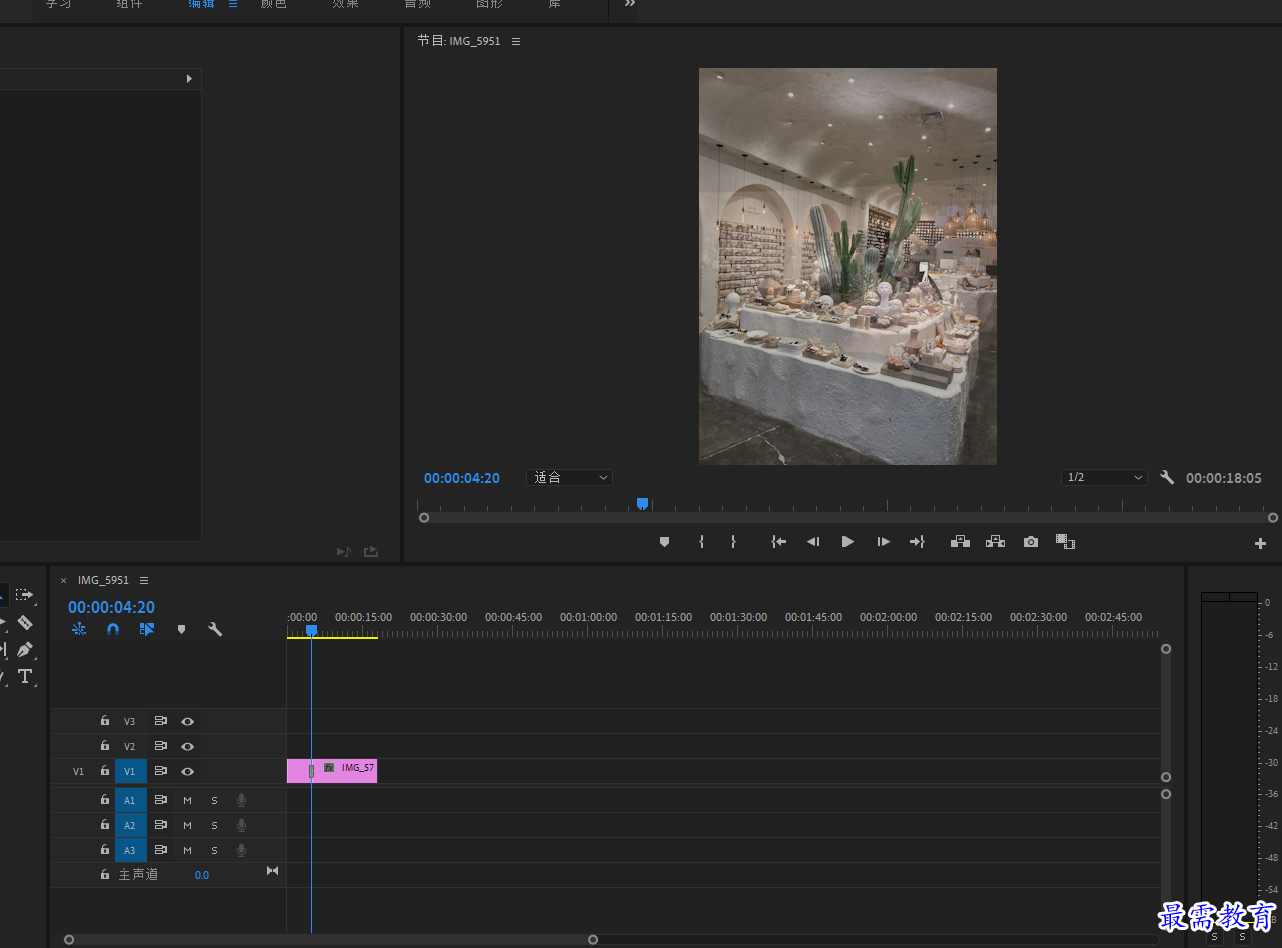Open the 适合 zoom level dropdown
This screenshot has width=1282, height=948.
click(569, 478)
